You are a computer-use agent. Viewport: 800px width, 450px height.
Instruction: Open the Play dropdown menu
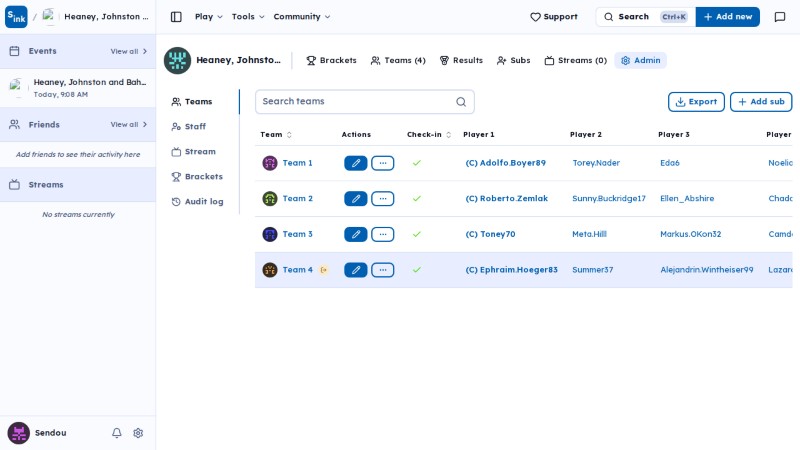209,17
